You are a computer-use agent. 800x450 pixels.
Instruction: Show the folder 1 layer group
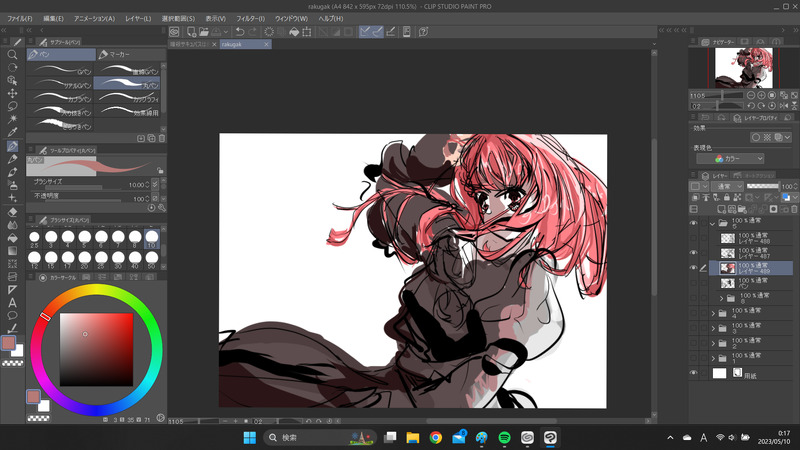tap(693, 358)
